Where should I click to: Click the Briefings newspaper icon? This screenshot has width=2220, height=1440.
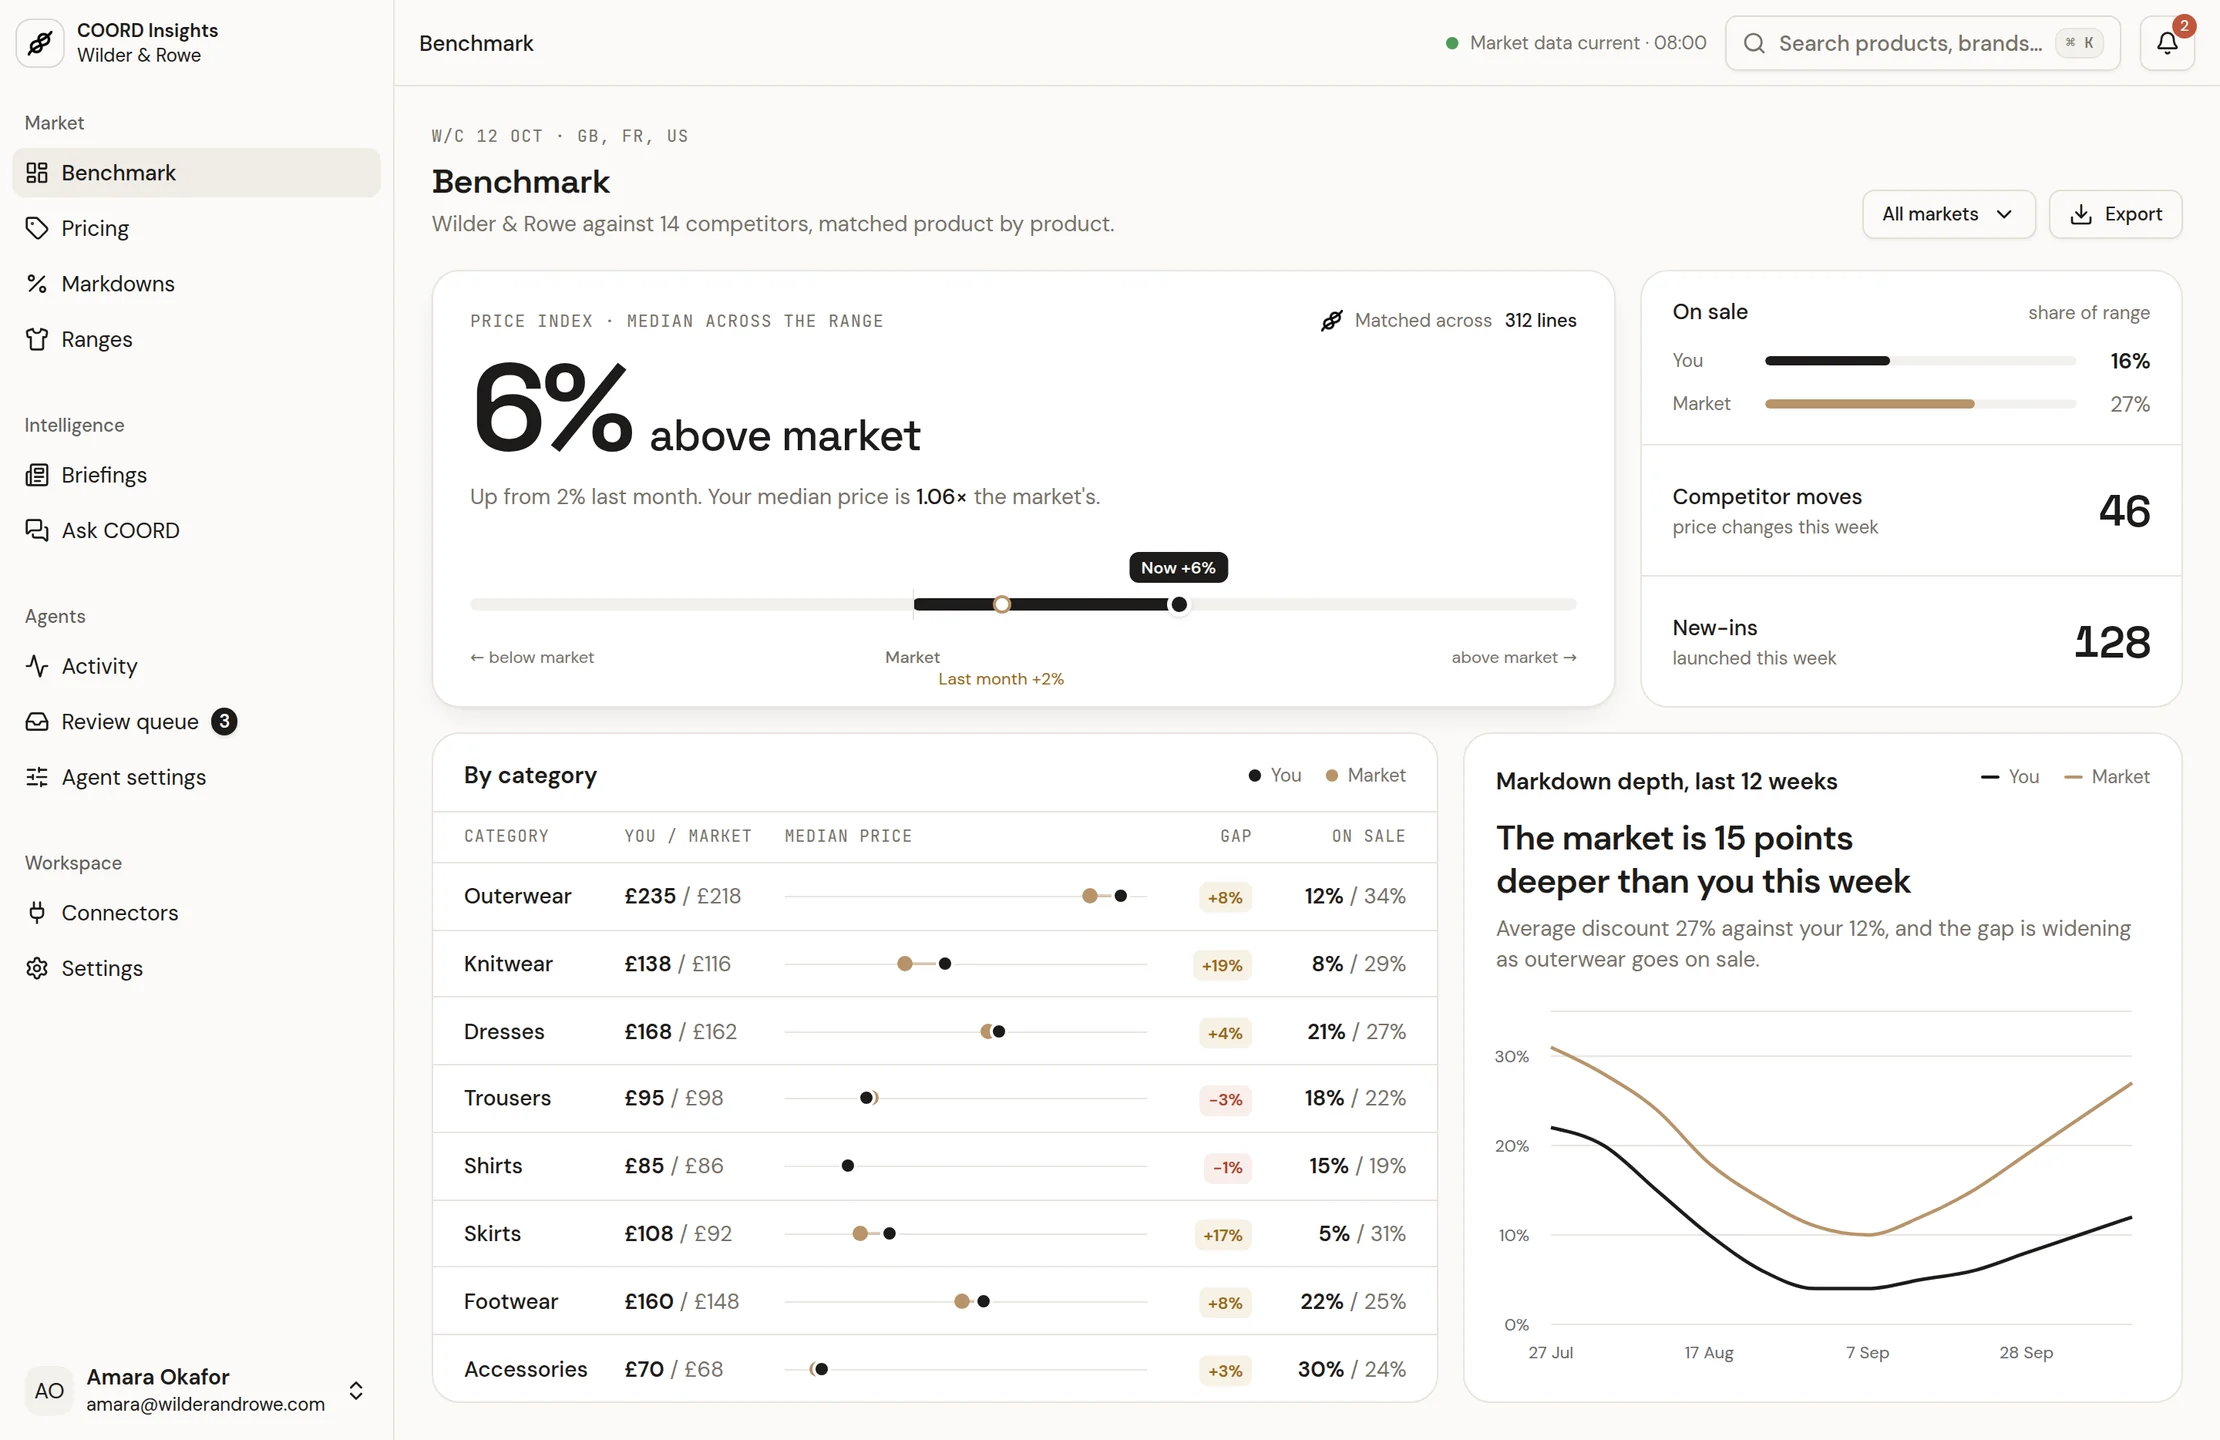tap(37, 475)
